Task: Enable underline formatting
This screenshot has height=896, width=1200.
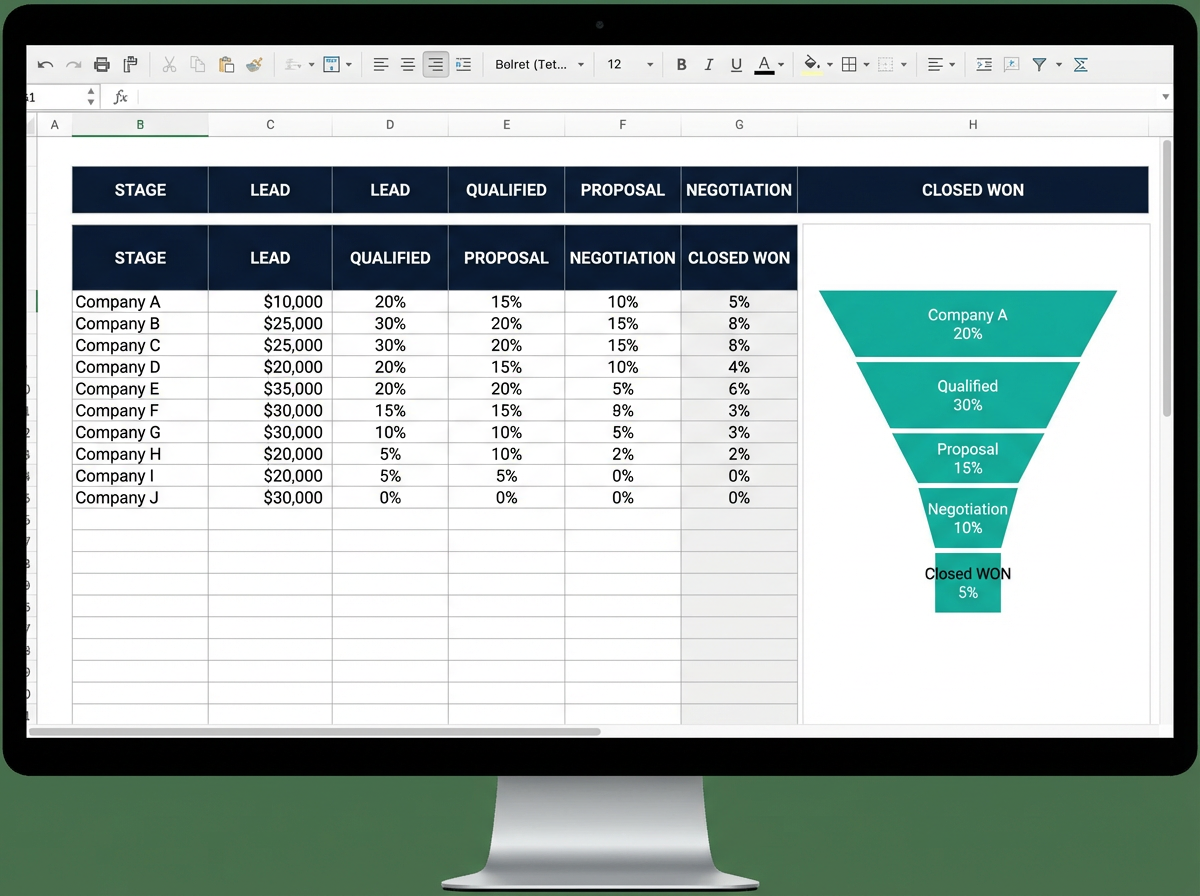Action: coord(736,64)
